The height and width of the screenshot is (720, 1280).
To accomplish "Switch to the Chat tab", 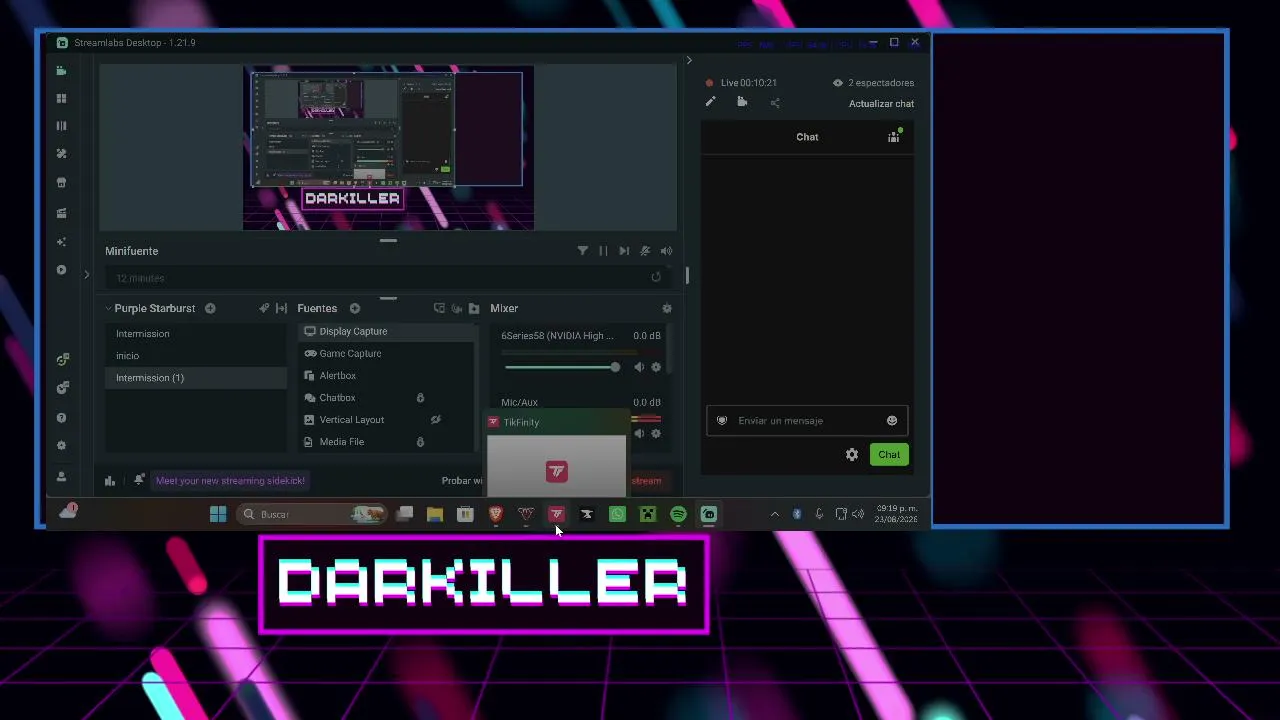I will pos(807,137).
